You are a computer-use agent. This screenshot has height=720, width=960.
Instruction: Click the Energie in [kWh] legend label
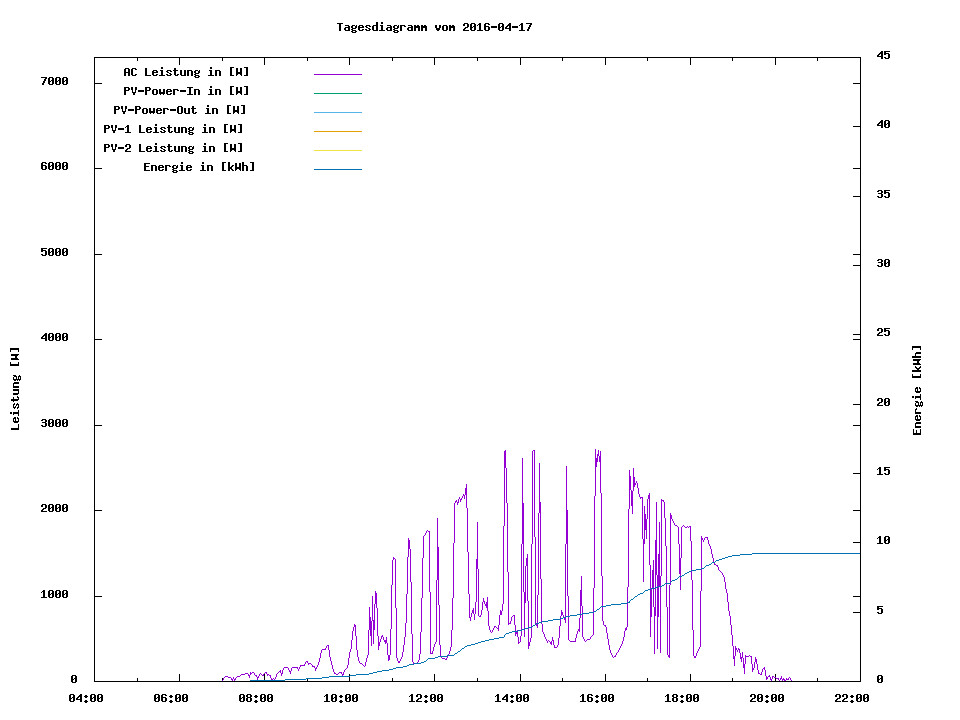[199, 167]
